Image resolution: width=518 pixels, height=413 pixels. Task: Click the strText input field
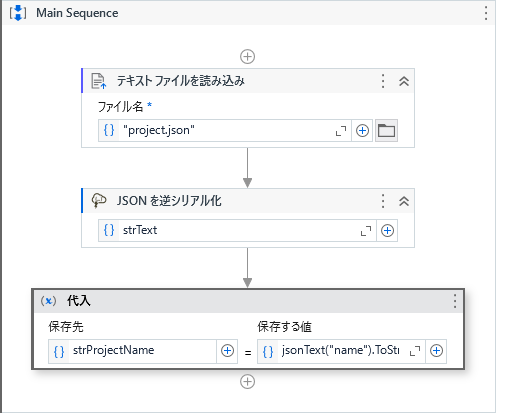[x=237, y=230]
